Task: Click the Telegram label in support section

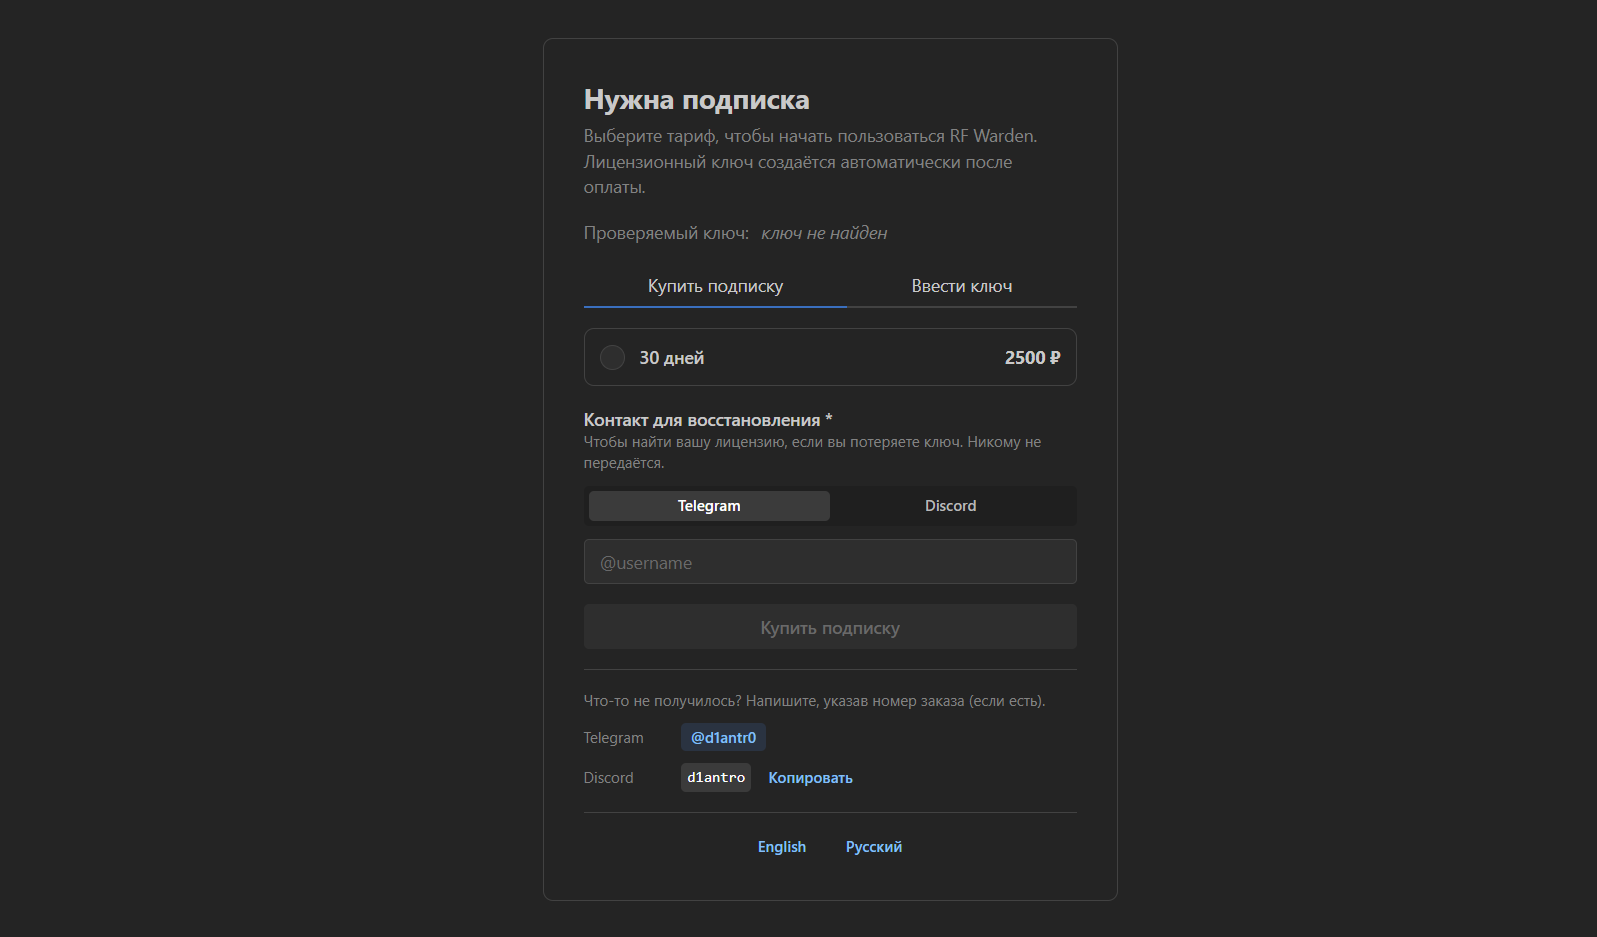Action: pos(614,738)
